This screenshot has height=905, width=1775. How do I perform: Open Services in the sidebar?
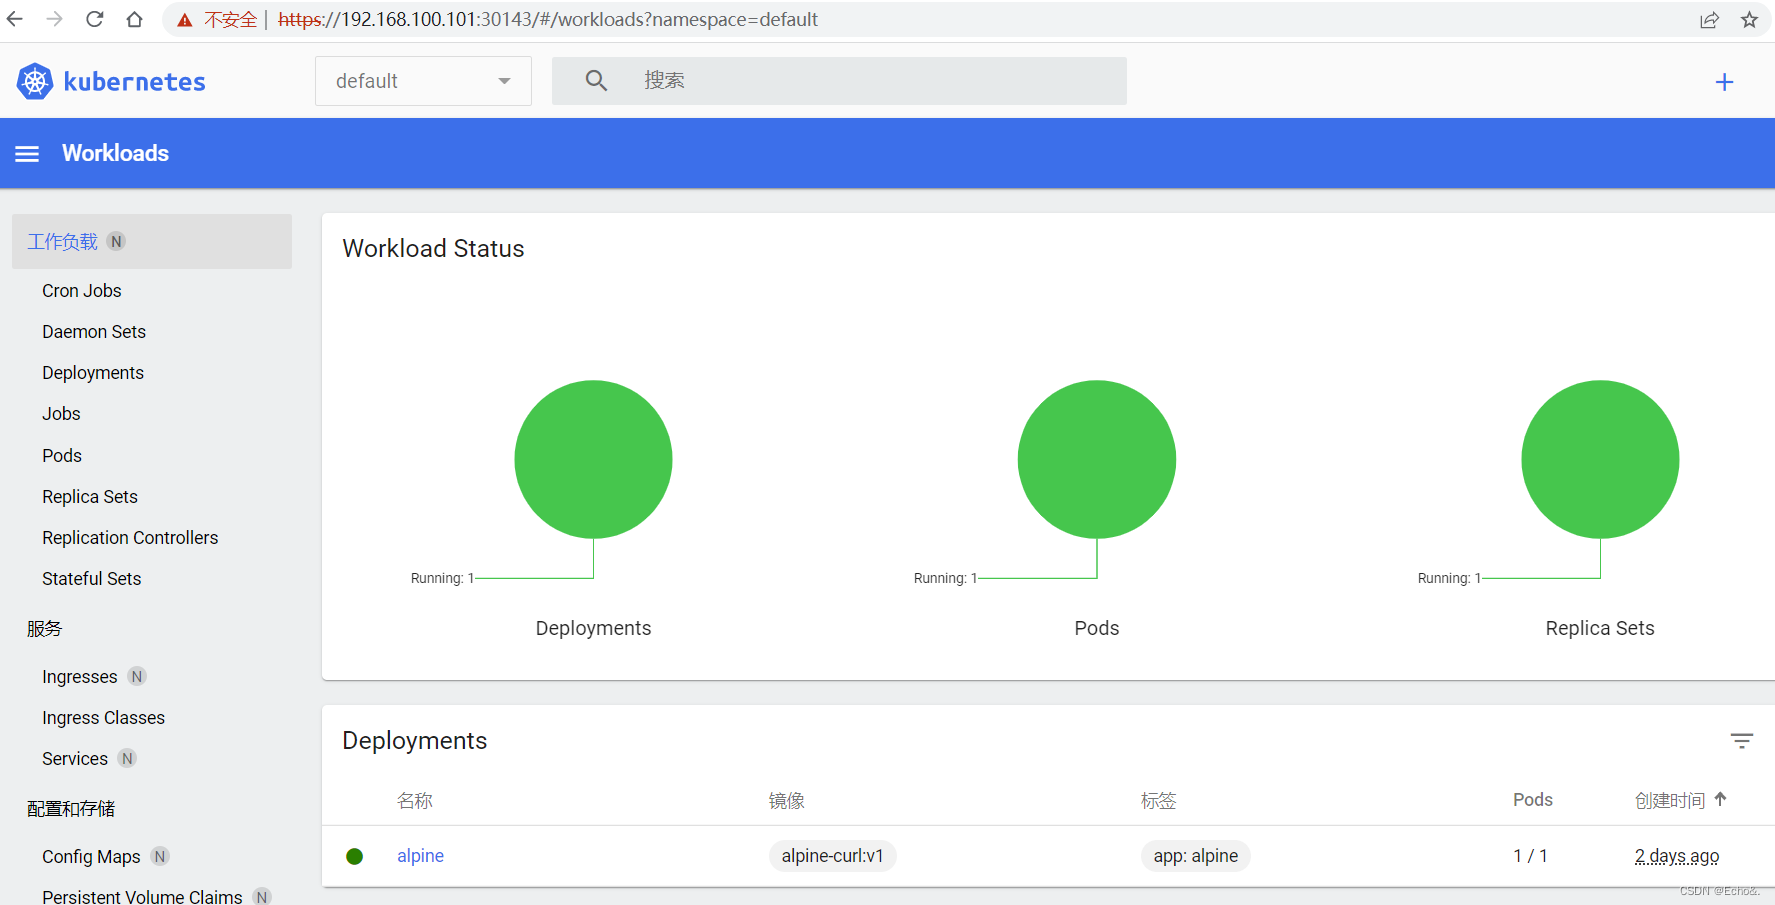[75, 759]
